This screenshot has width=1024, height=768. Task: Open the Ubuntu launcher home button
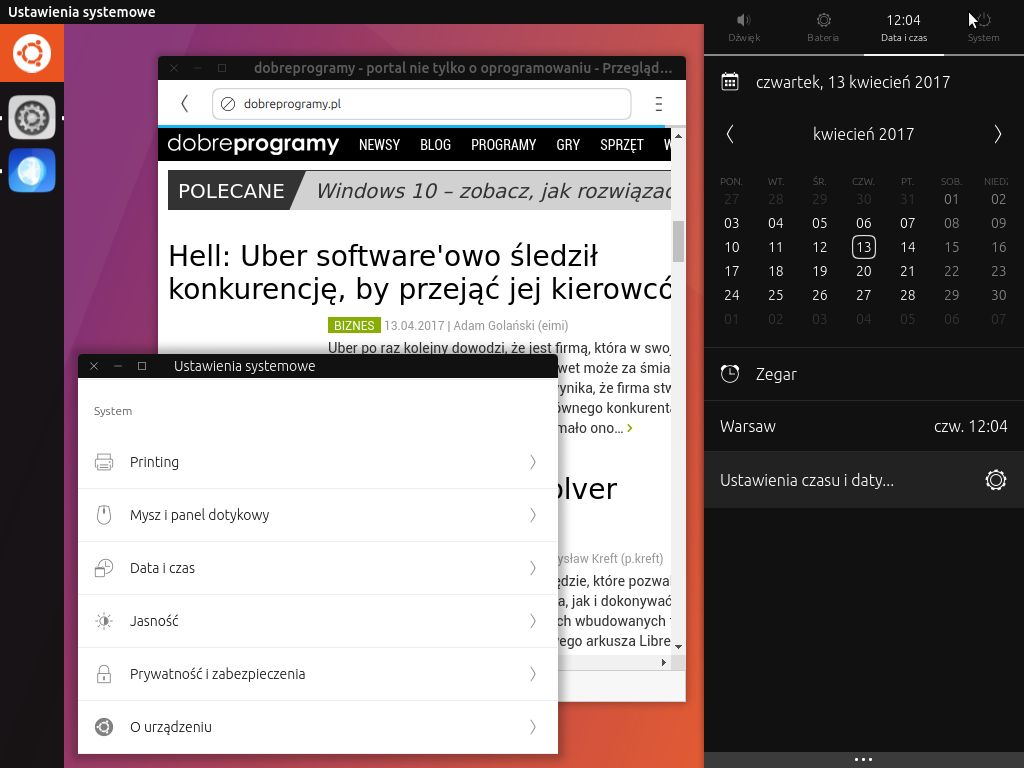coord(31,53)
